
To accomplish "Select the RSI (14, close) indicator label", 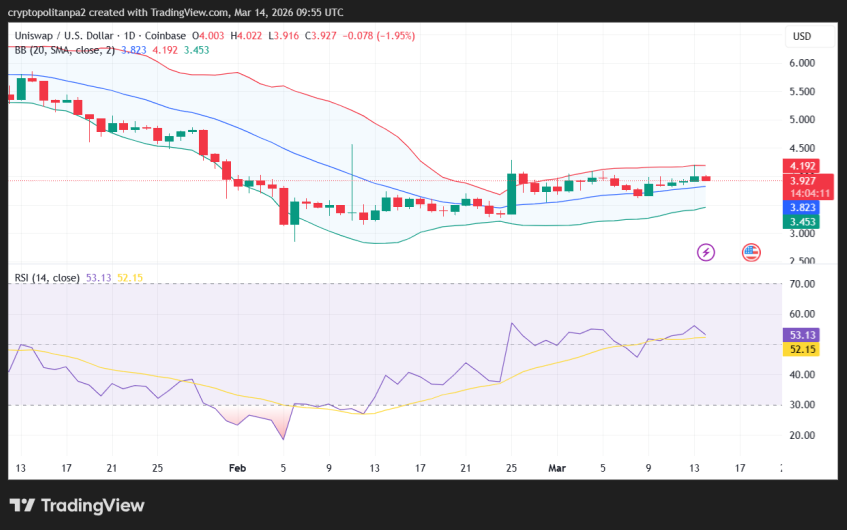I will [x=47, y=278].
